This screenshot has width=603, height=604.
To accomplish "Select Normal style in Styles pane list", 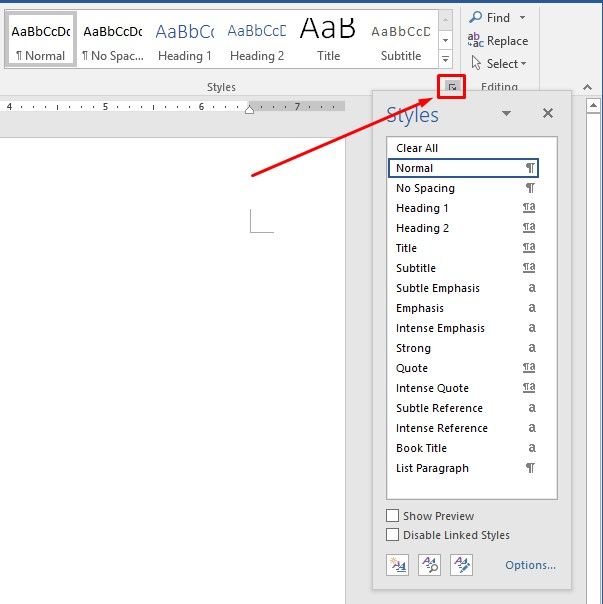I will tap(463, 168).
